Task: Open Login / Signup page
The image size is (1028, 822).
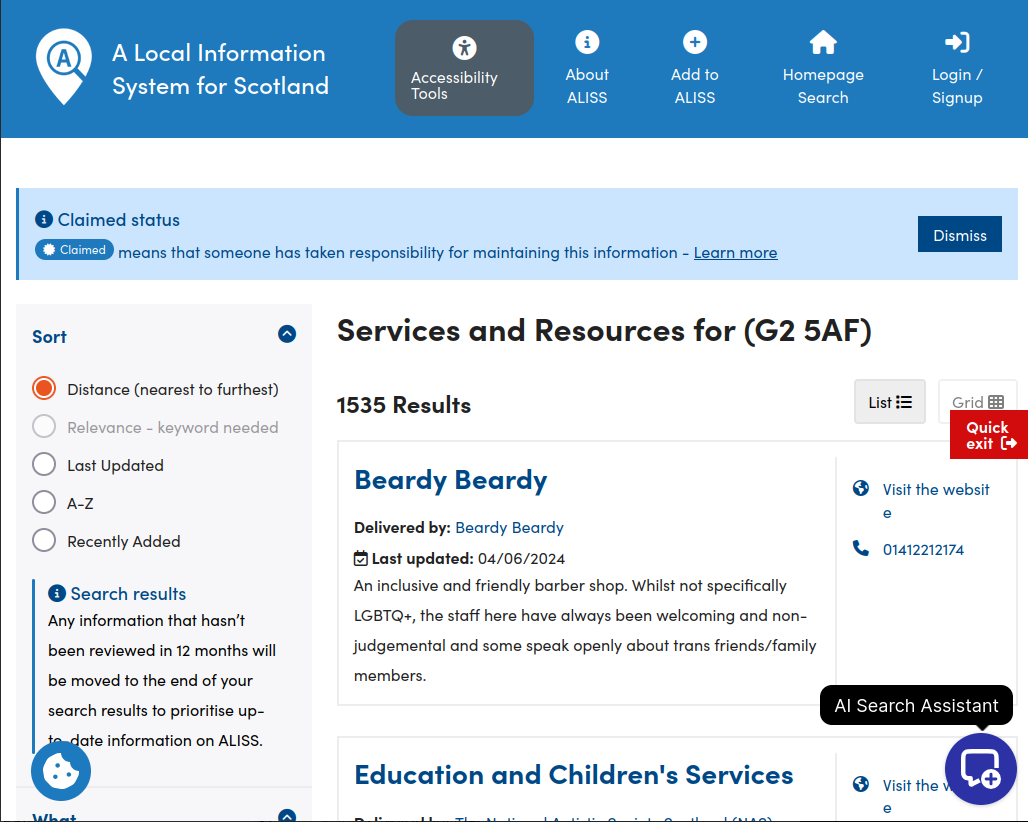Action: pos(957,68)
